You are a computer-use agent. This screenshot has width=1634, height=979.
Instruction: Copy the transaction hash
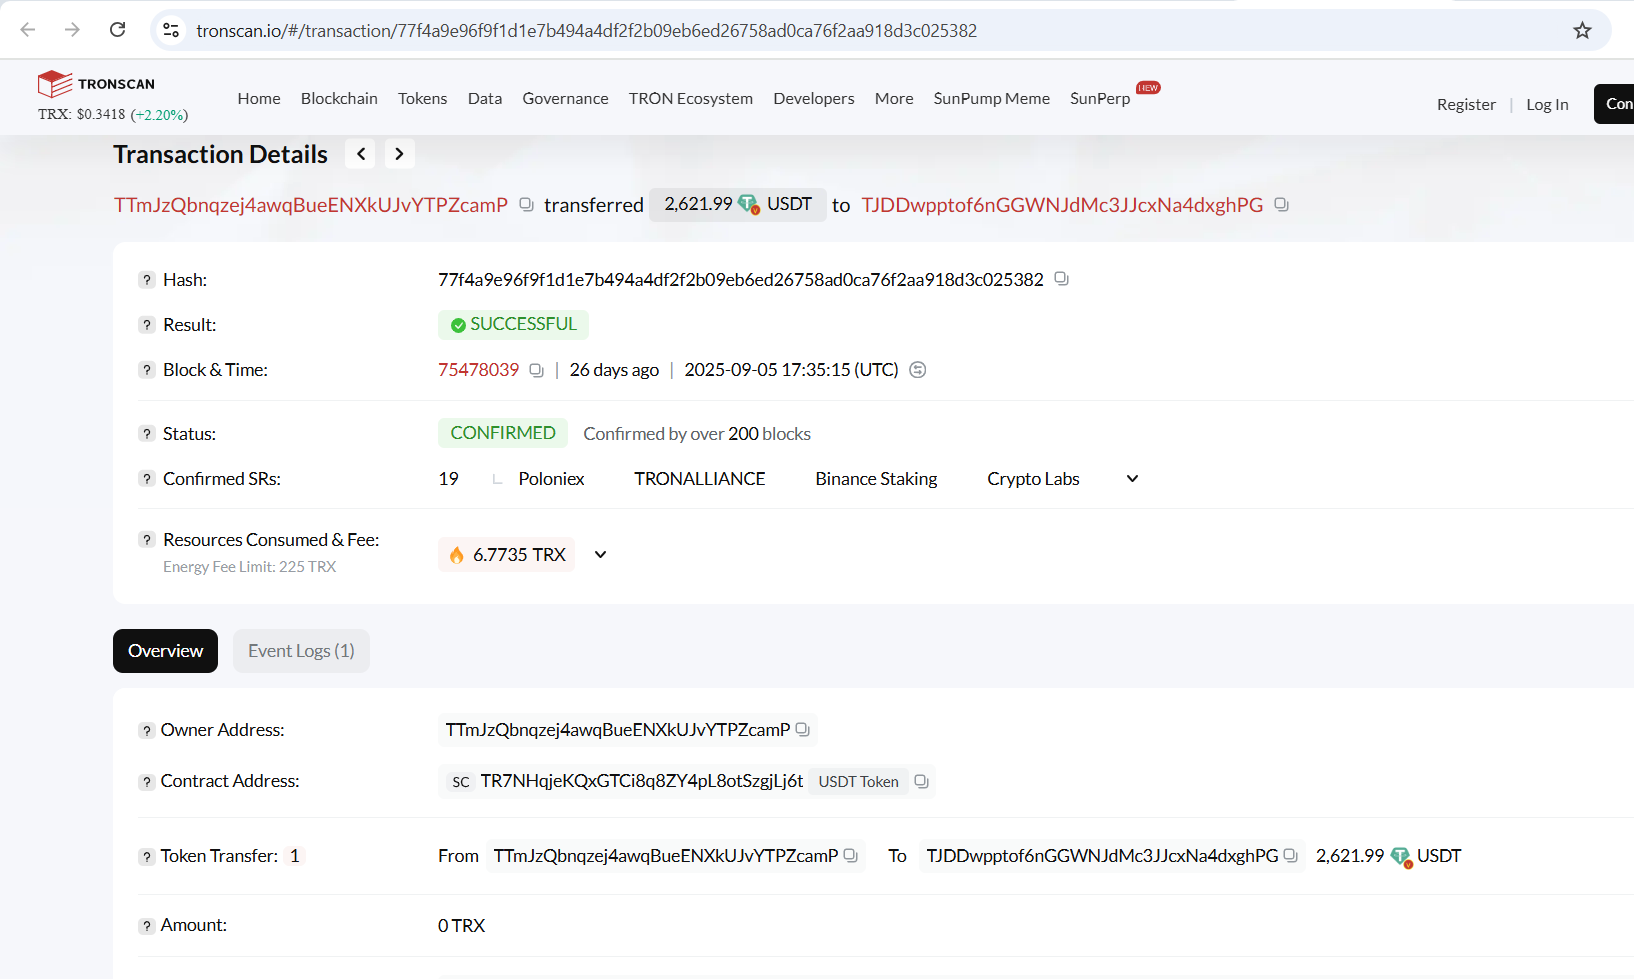pos(1062,279)
